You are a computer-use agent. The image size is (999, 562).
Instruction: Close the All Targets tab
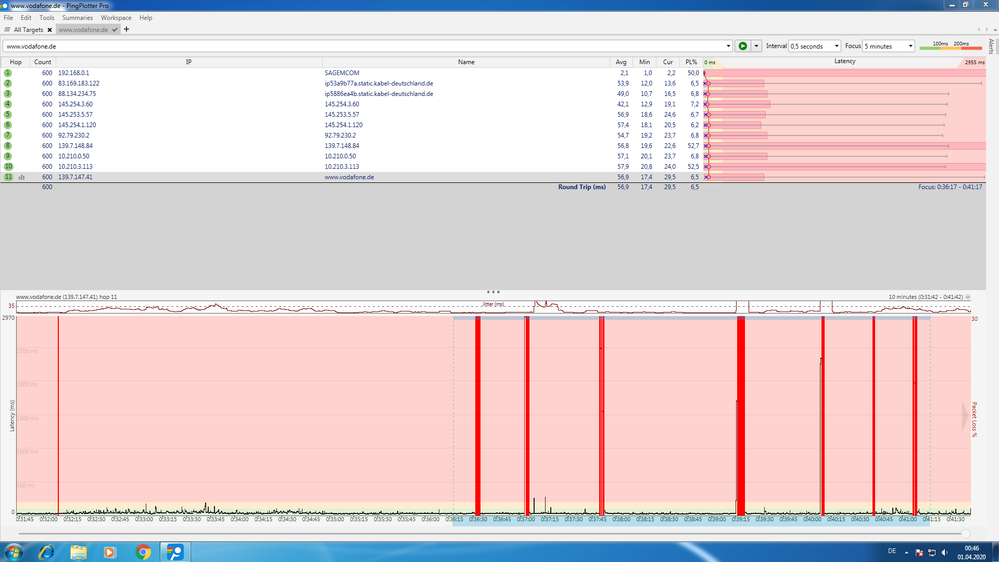tap(50, 30)
